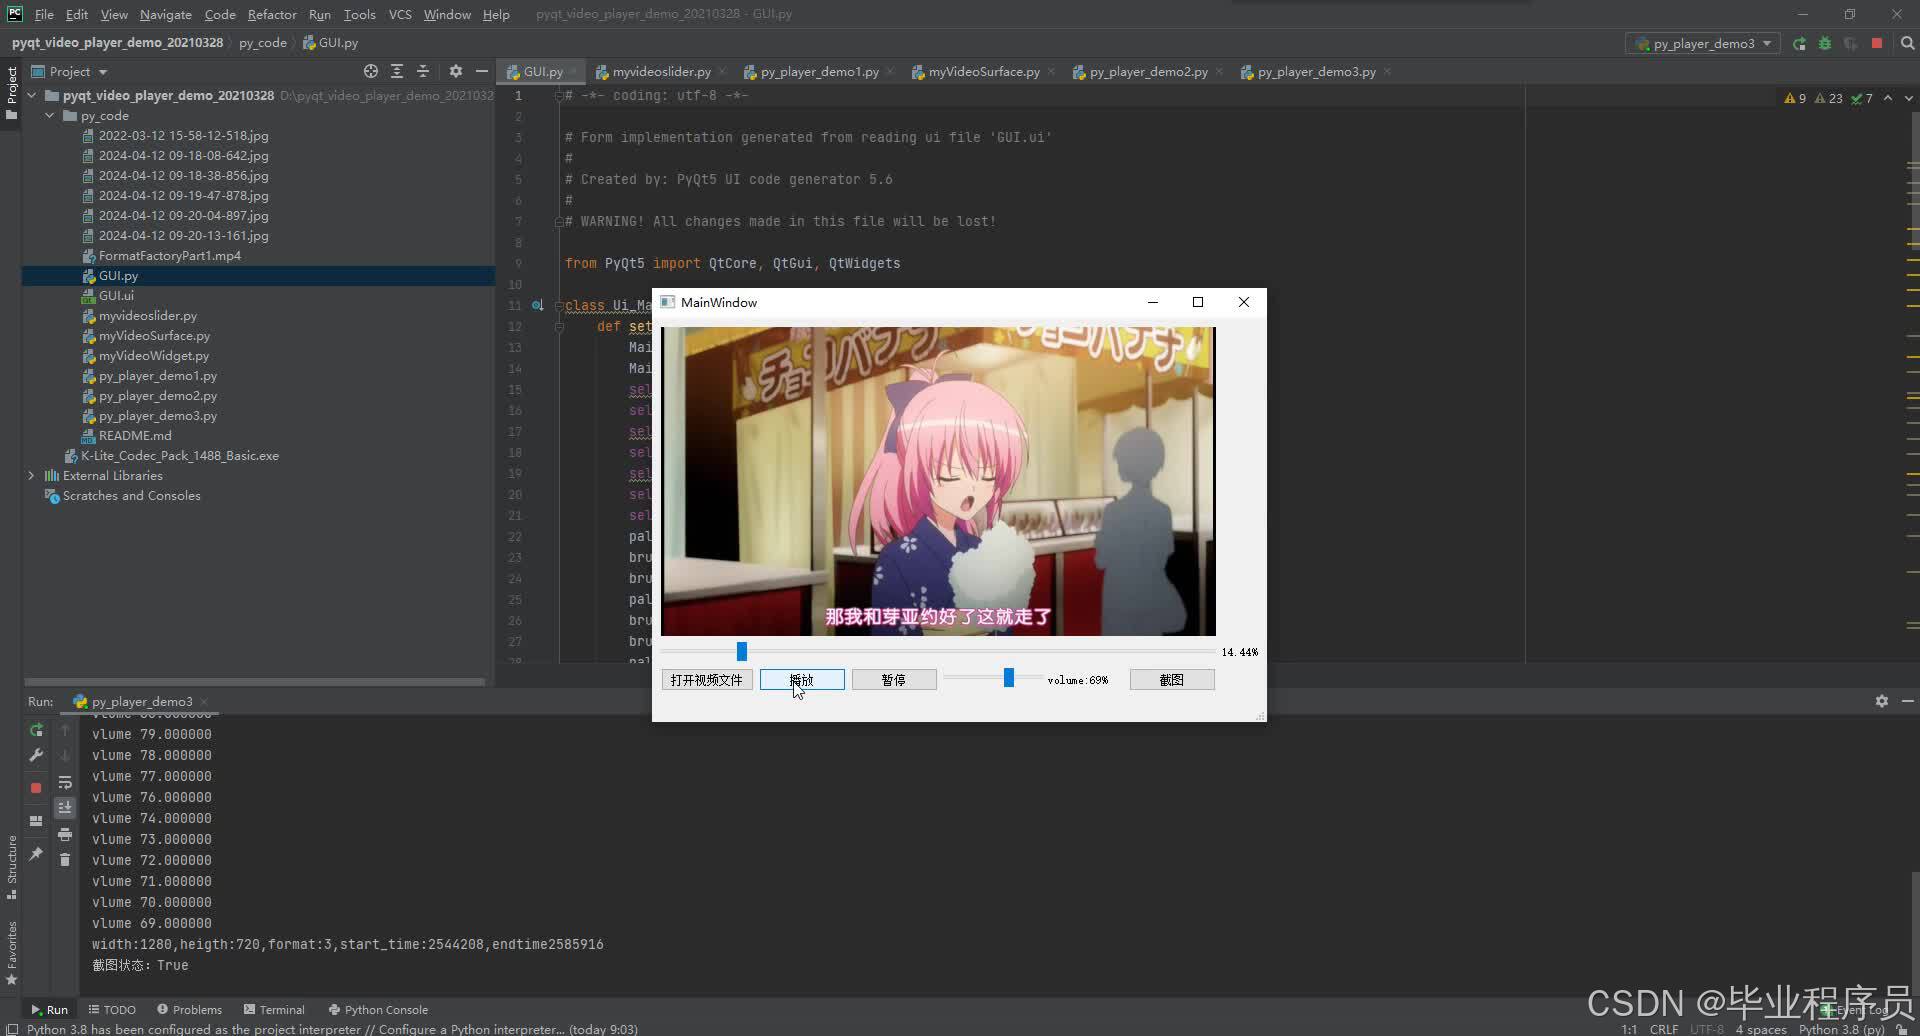
Task: Switch to myvideoslider.py editor tab
Action: [661, 72]
